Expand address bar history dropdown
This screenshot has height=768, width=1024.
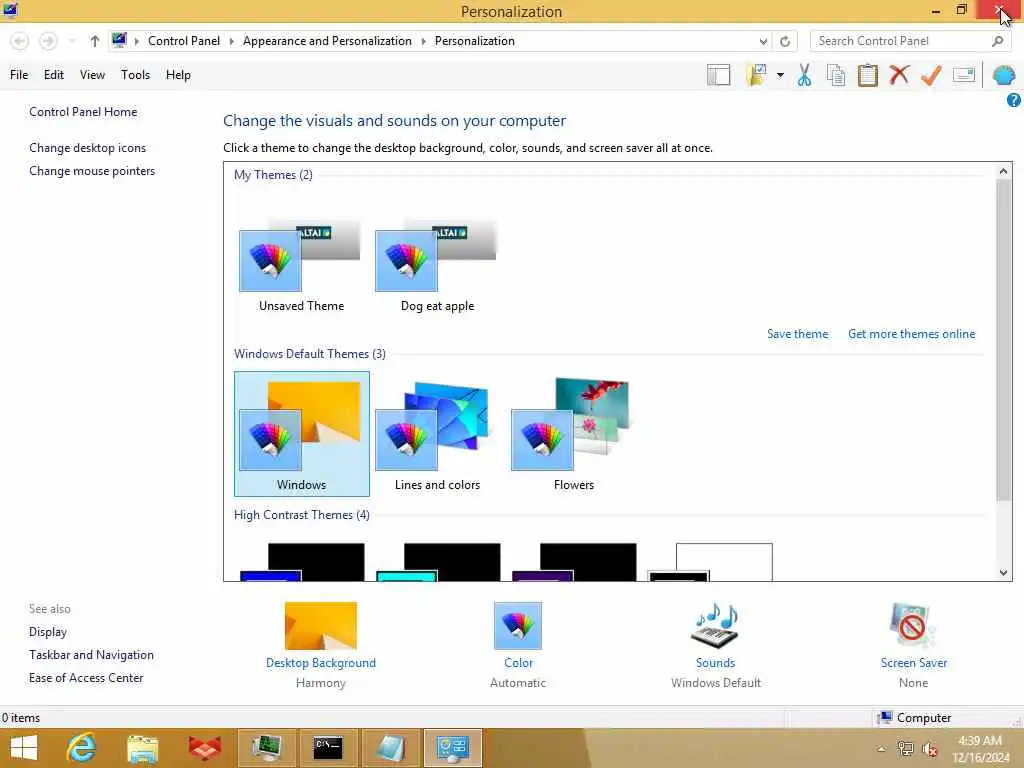tap(763, 41)
